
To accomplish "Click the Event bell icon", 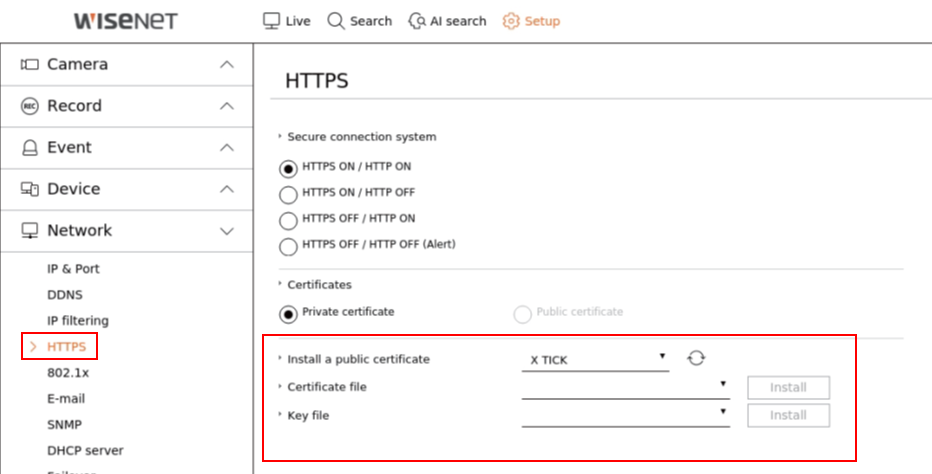I will point(30,148).
